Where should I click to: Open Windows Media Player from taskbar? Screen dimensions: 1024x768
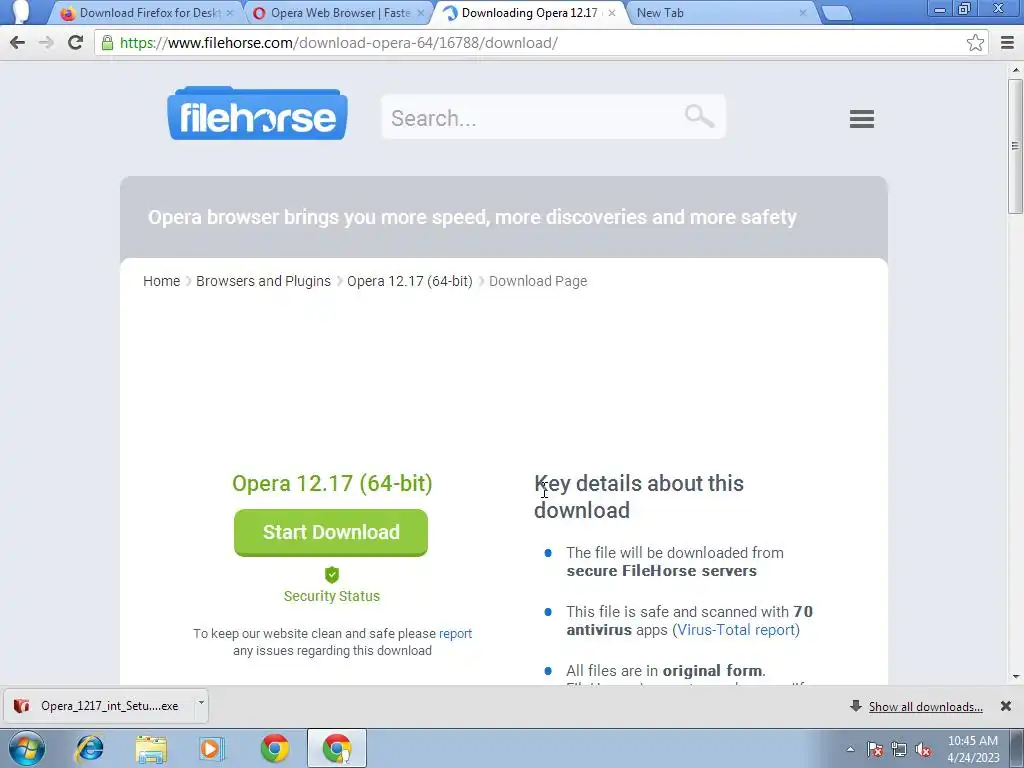point(212,749)
